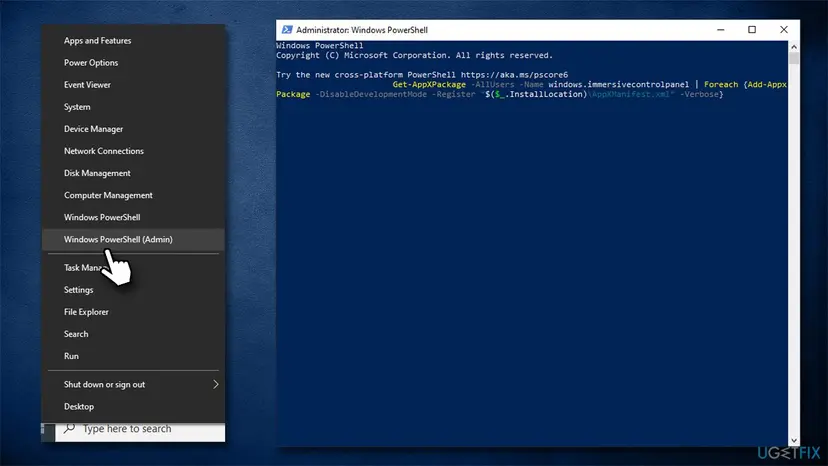This screenshot has width=828, height=466.
Task: Open the Run dialog entry
Action: pyautogui.click(x=133, y=357)
